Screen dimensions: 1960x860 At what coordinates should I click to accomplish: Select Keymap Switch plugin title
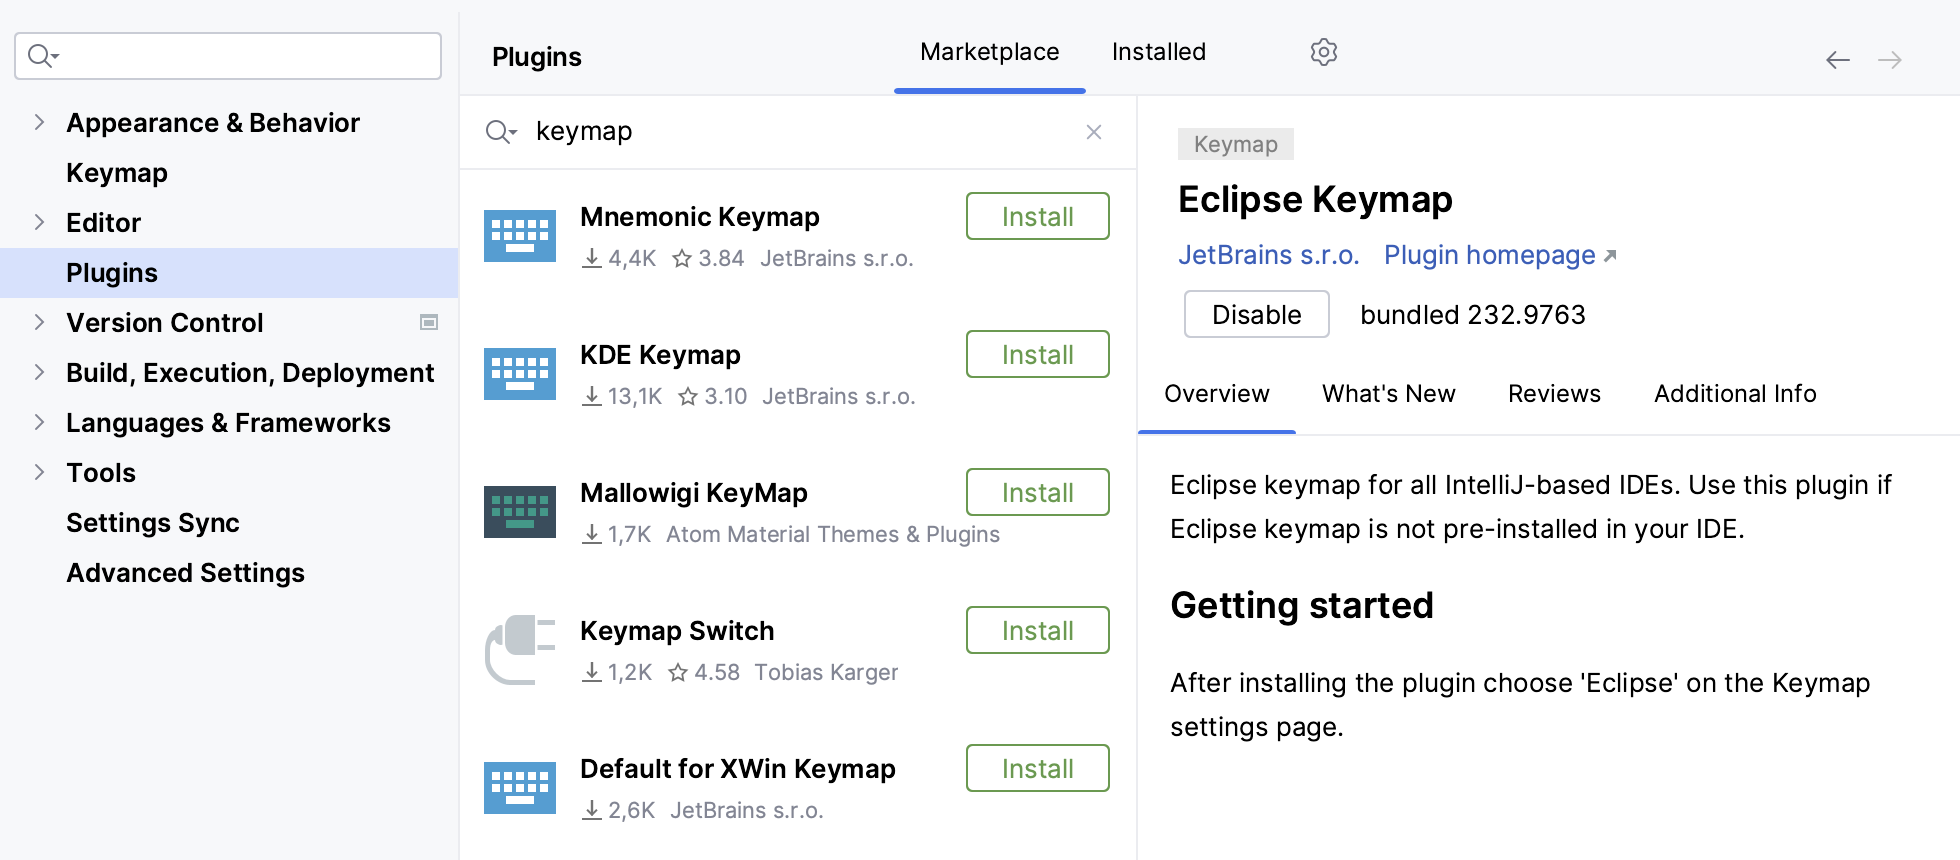click(x=677, y=630)
